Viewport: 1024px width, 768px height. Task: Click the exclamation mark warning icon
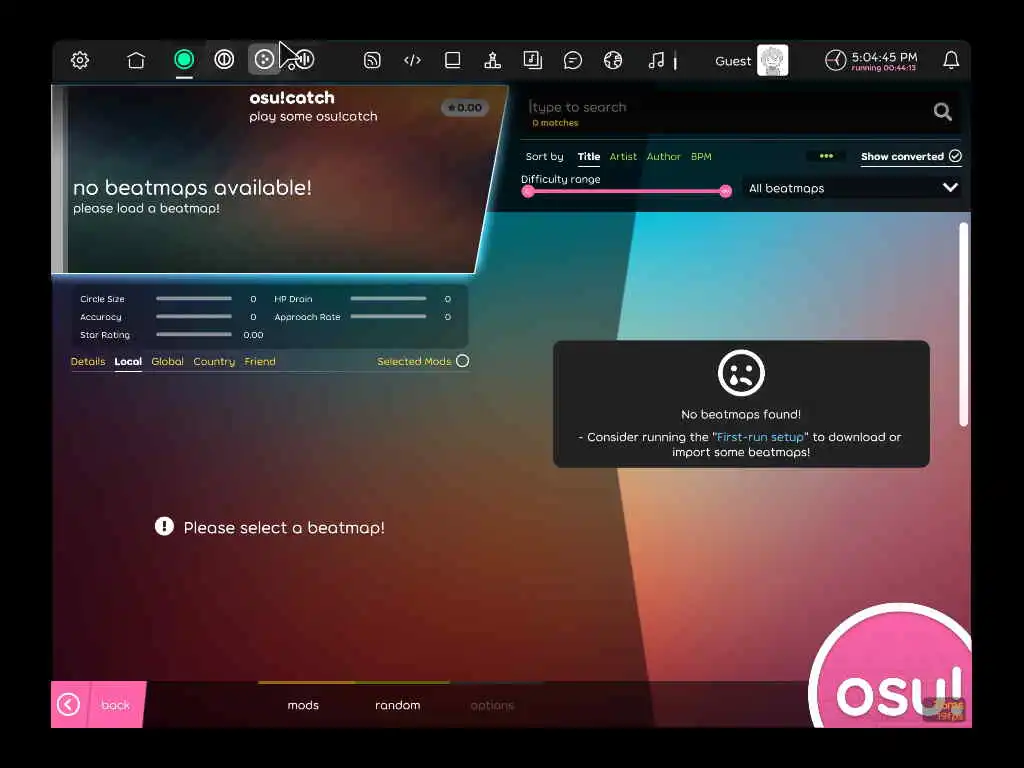point(164,526)
